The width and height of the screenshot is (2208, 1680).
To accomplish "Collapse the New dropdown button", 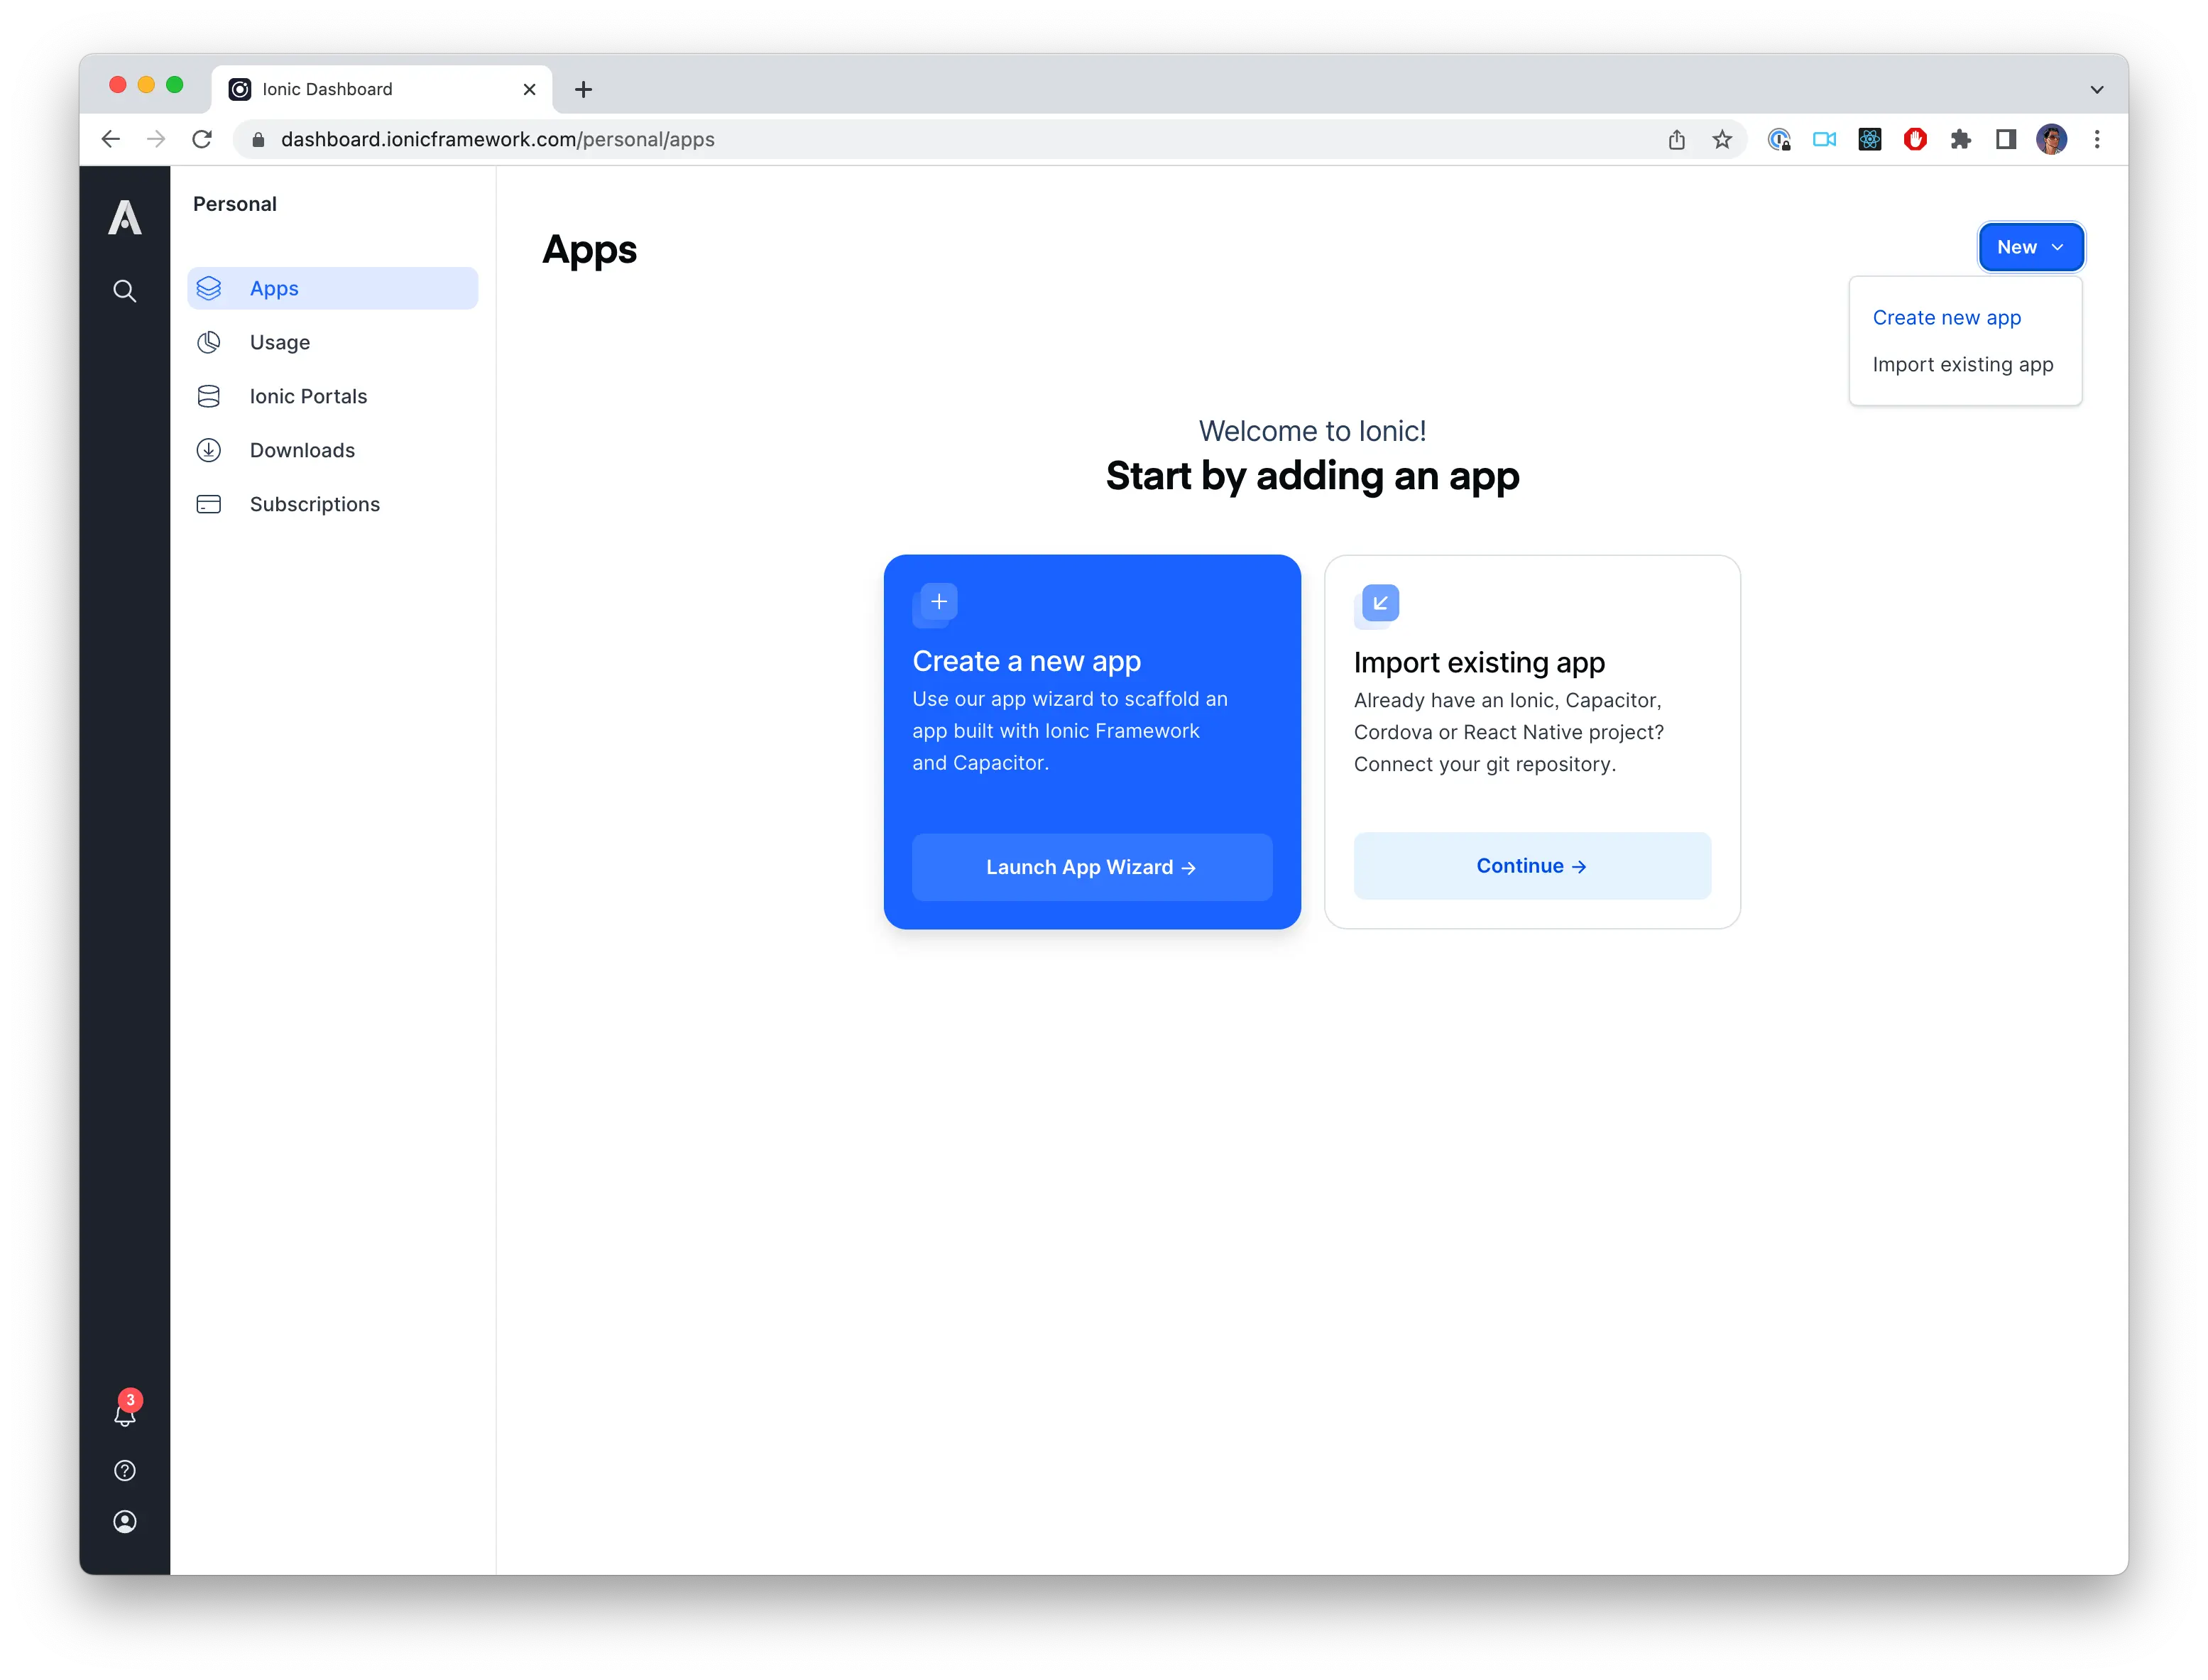I will (x=2030, y=247).
